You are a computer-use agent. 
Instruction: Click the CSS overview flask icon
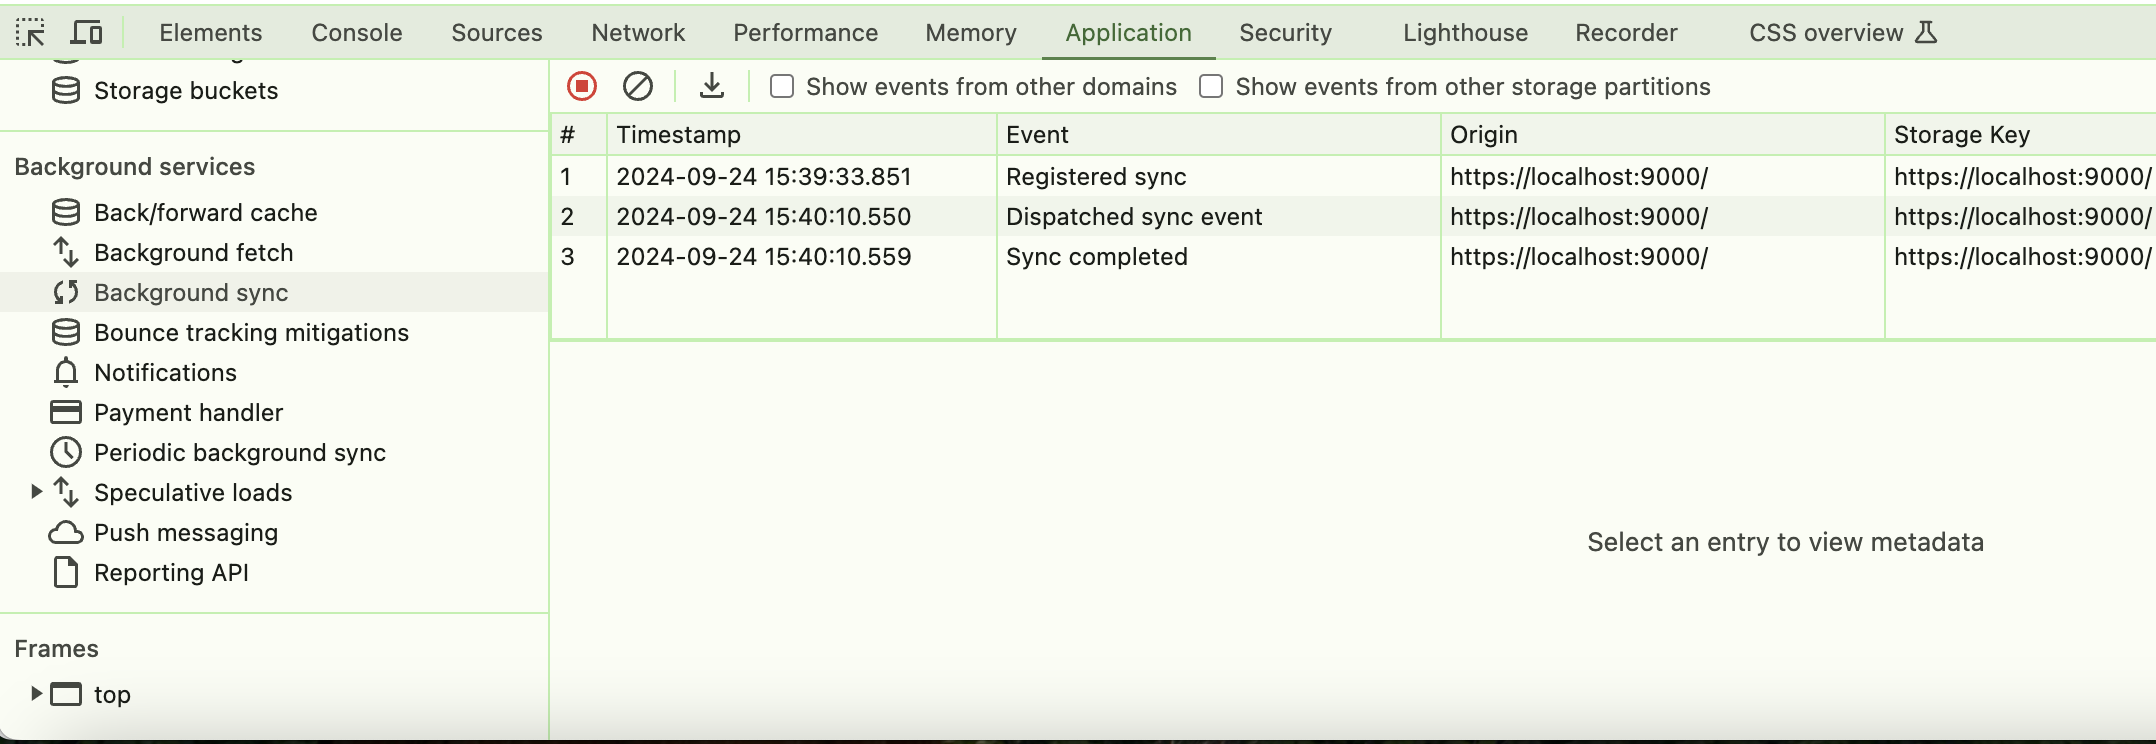pyautogui.click(x=1926, y=33)
